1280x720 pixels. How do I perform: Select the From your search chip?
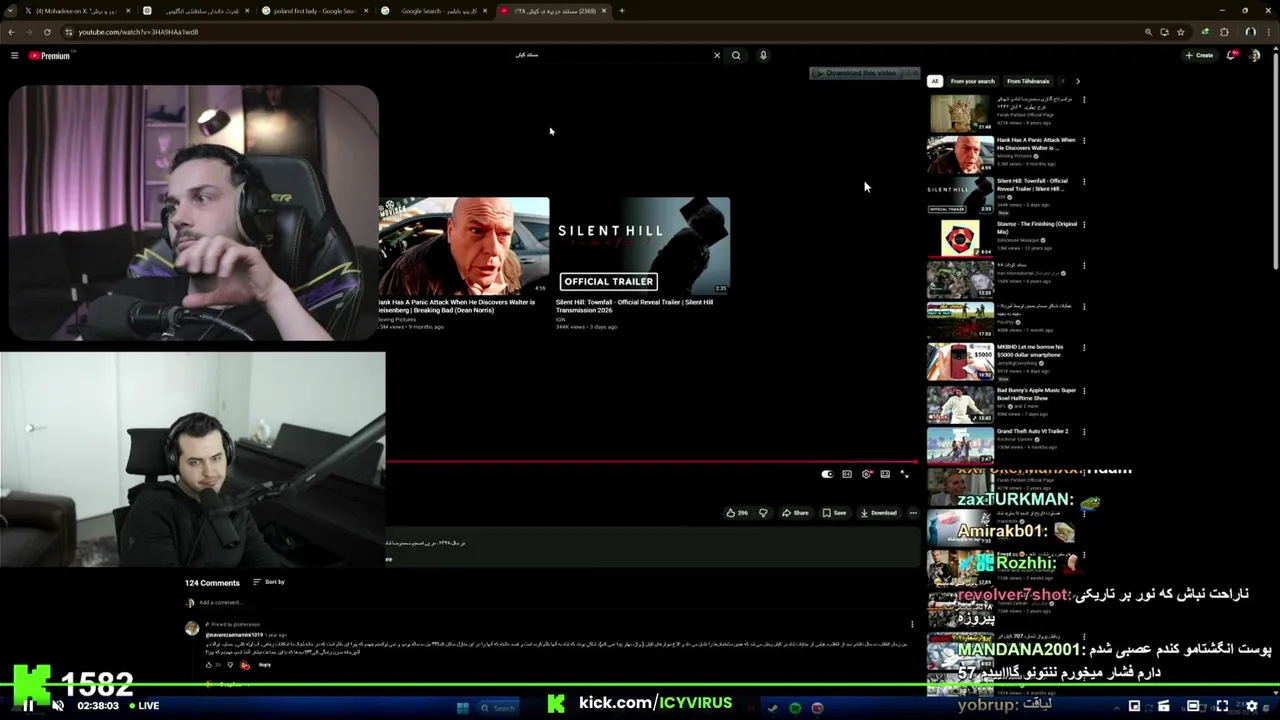972,81
